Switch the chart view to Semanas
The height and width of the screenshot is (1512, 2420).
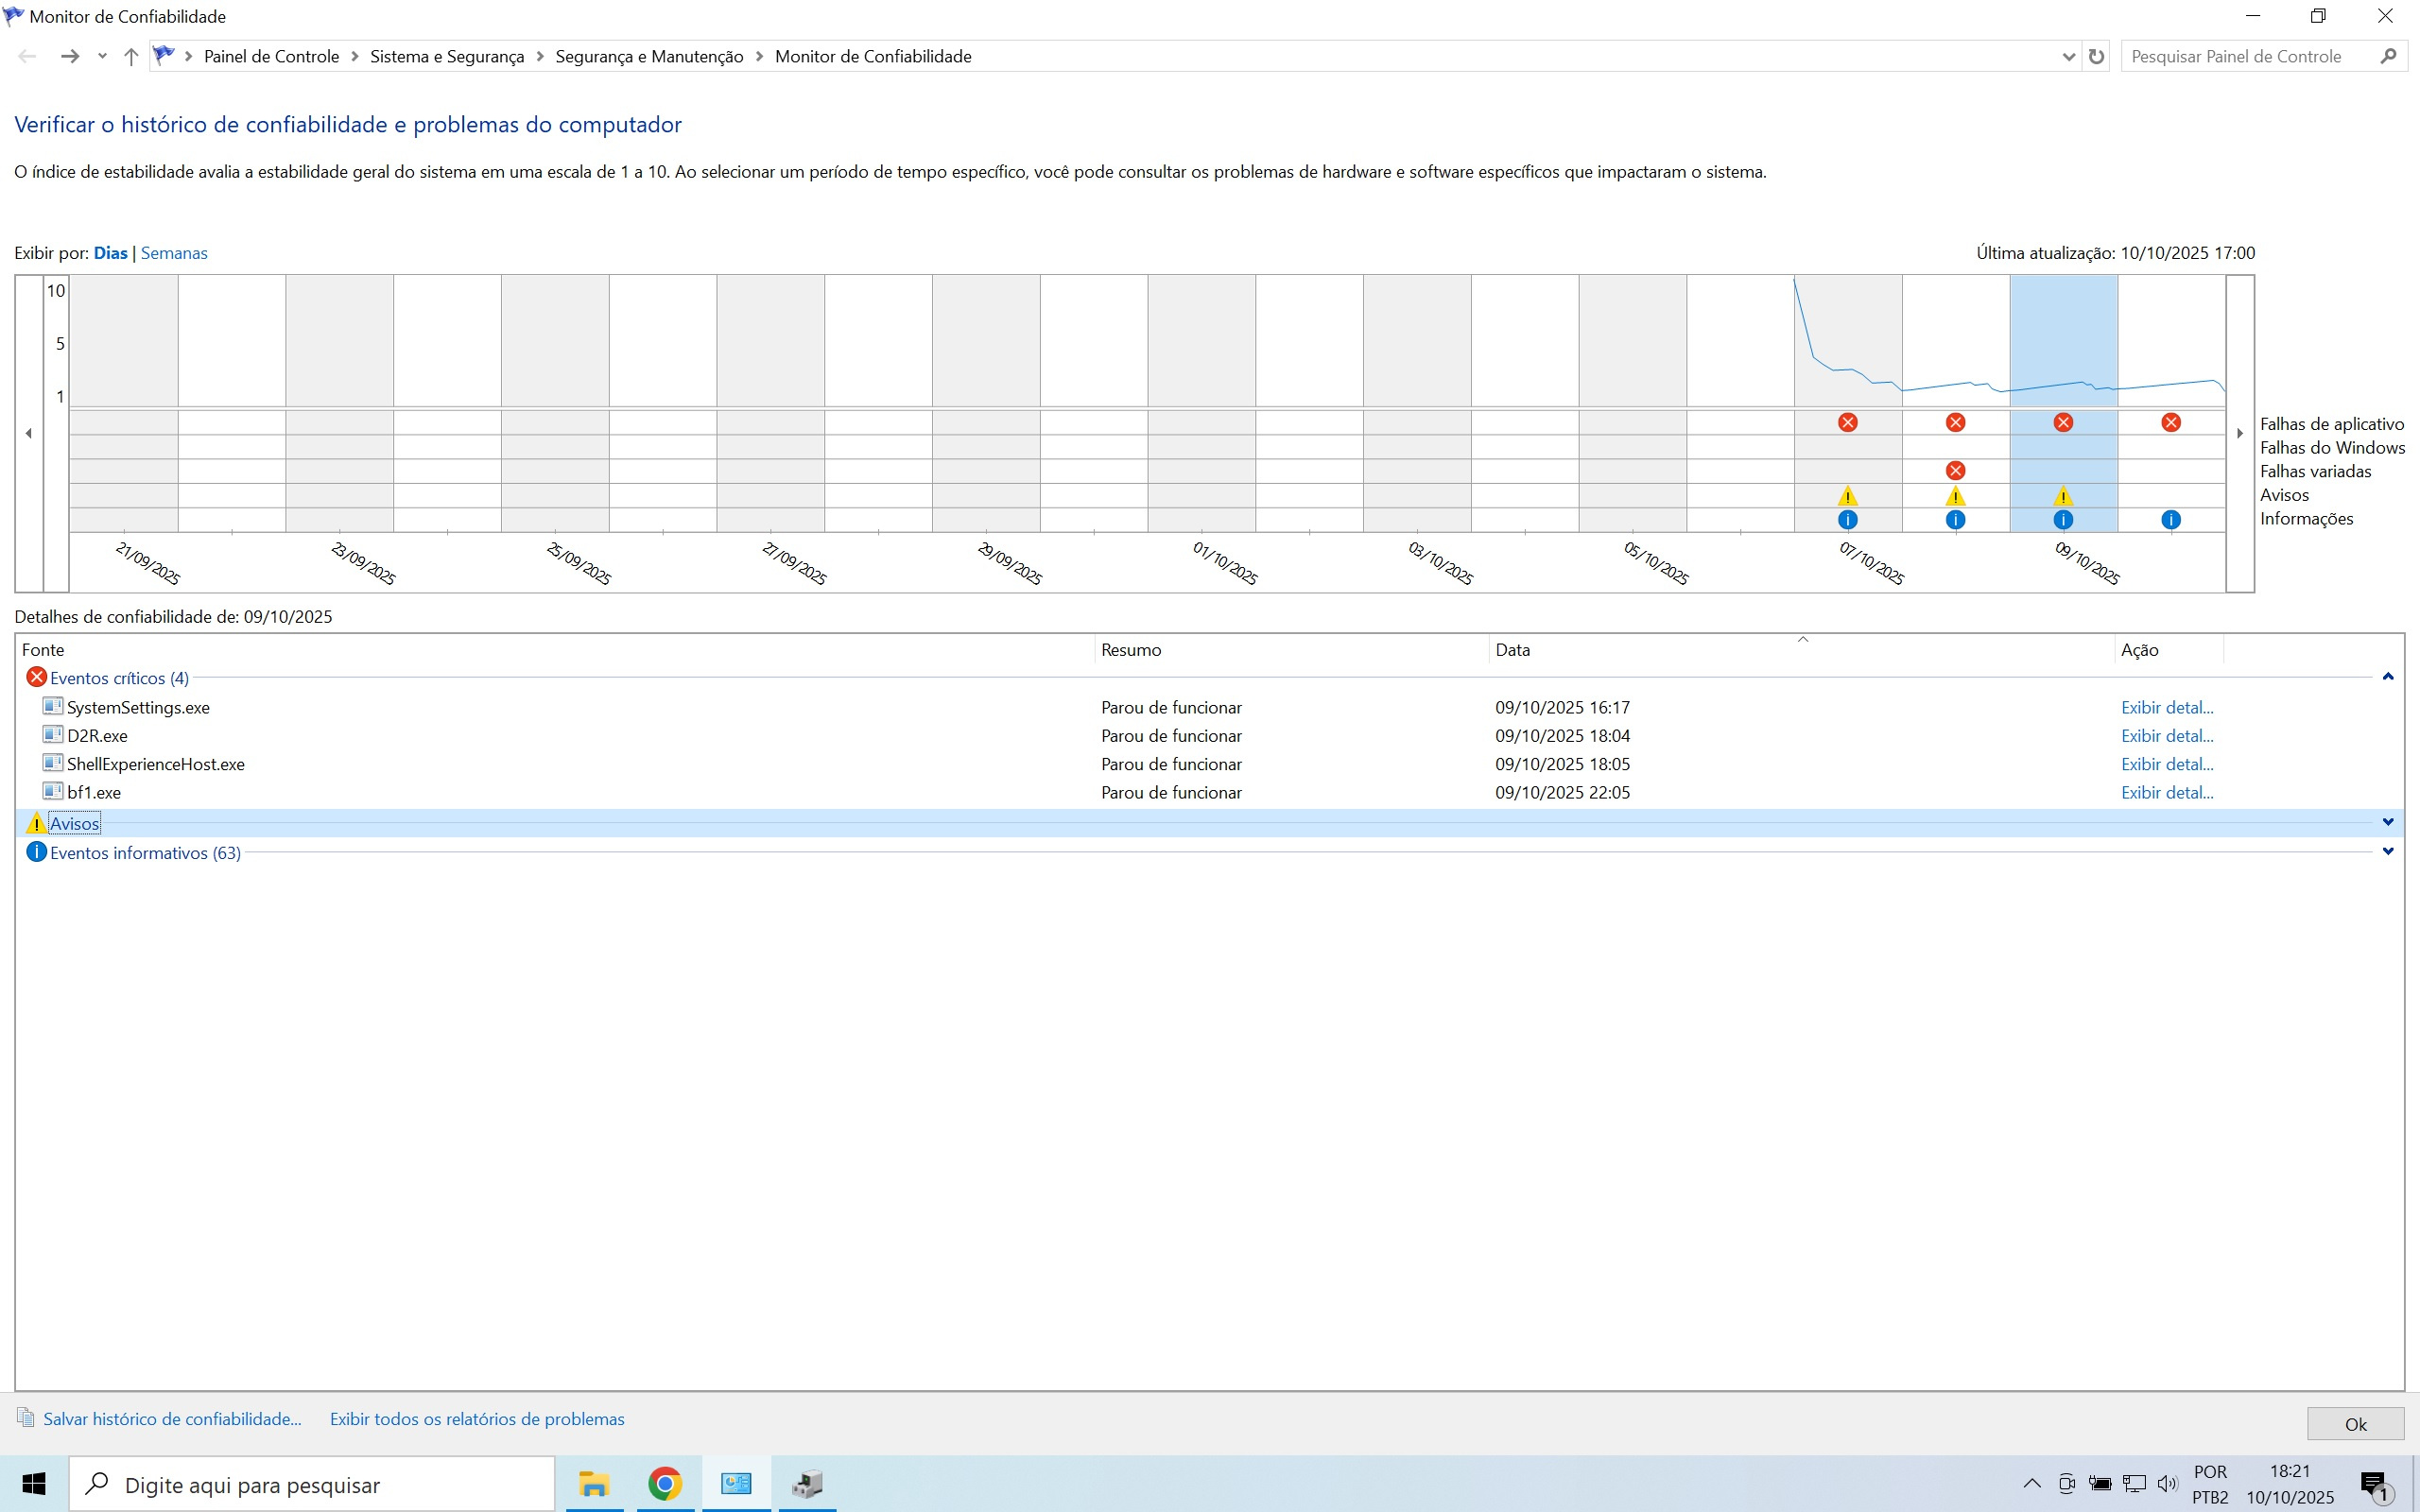click(x=174, y=253)
